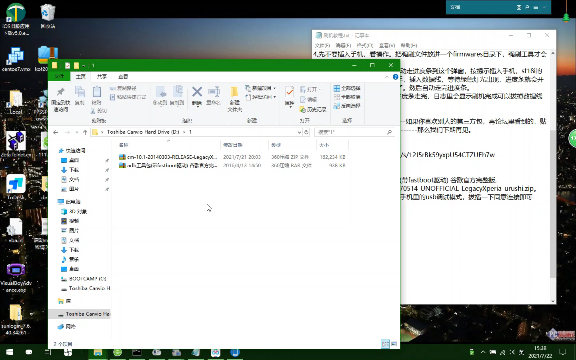Switch to the Share ribbon tab
The image size is (576, 360).
(101, 76)
